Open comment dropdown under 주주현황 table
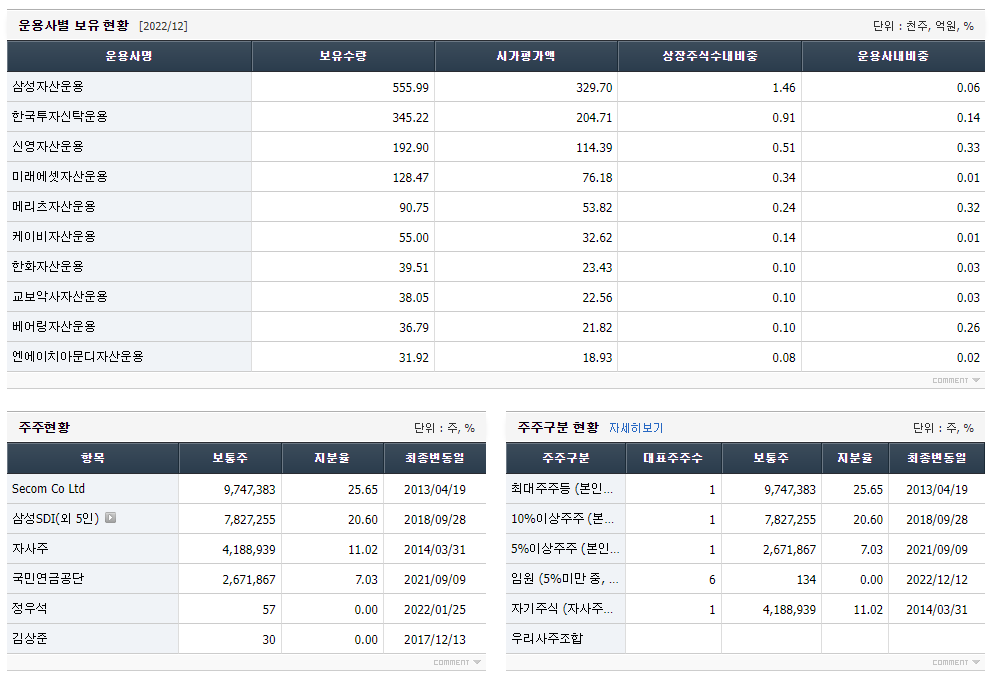The height and width of the screenshot is (677, 992). tap(457, 662)
